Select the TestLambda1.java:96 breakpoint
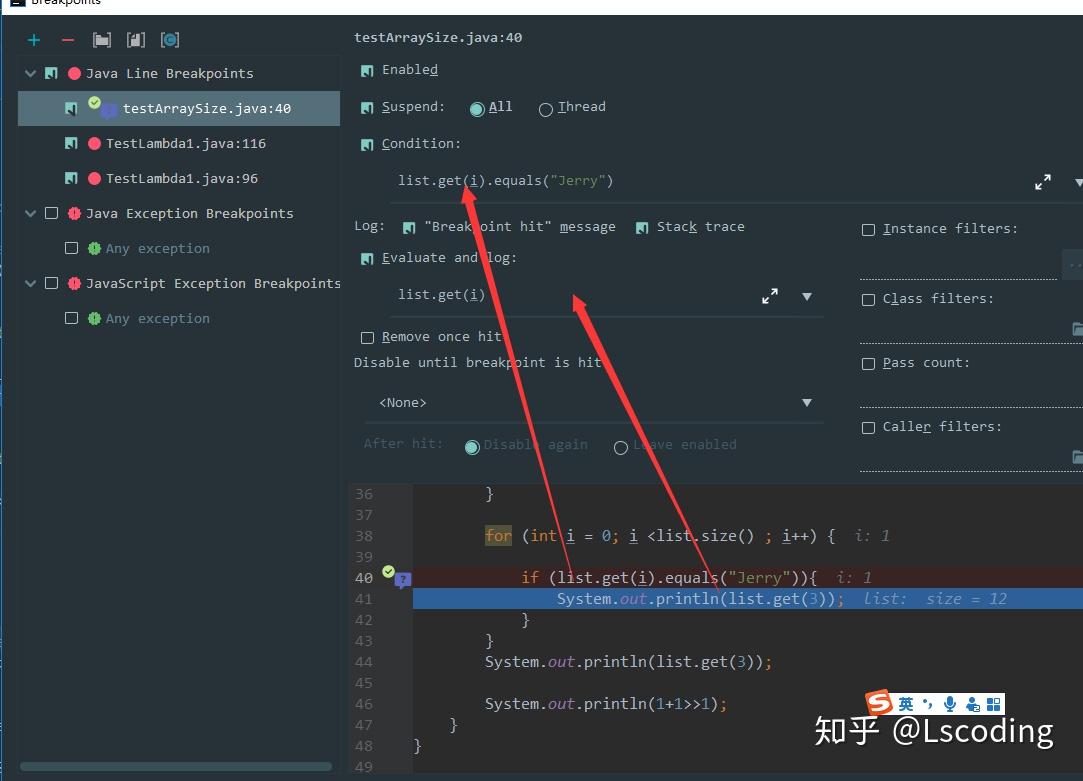The width and height of the screenshot is (1083, 781). (x=180, y=178)
